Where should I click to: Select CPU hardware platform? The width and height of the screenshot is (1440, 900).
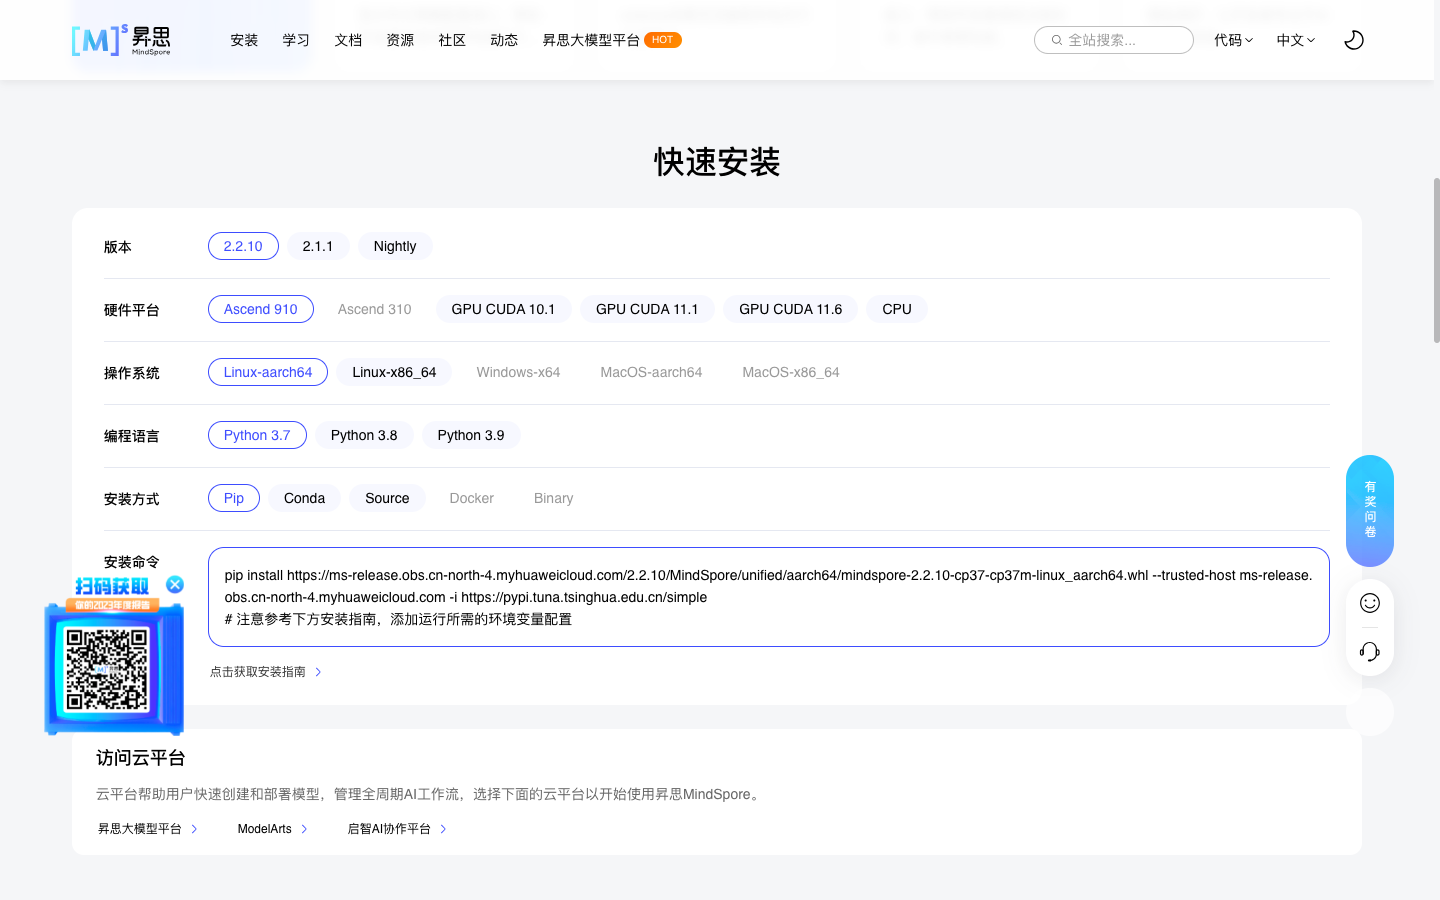pyautogui.click(x=897, y=309)
